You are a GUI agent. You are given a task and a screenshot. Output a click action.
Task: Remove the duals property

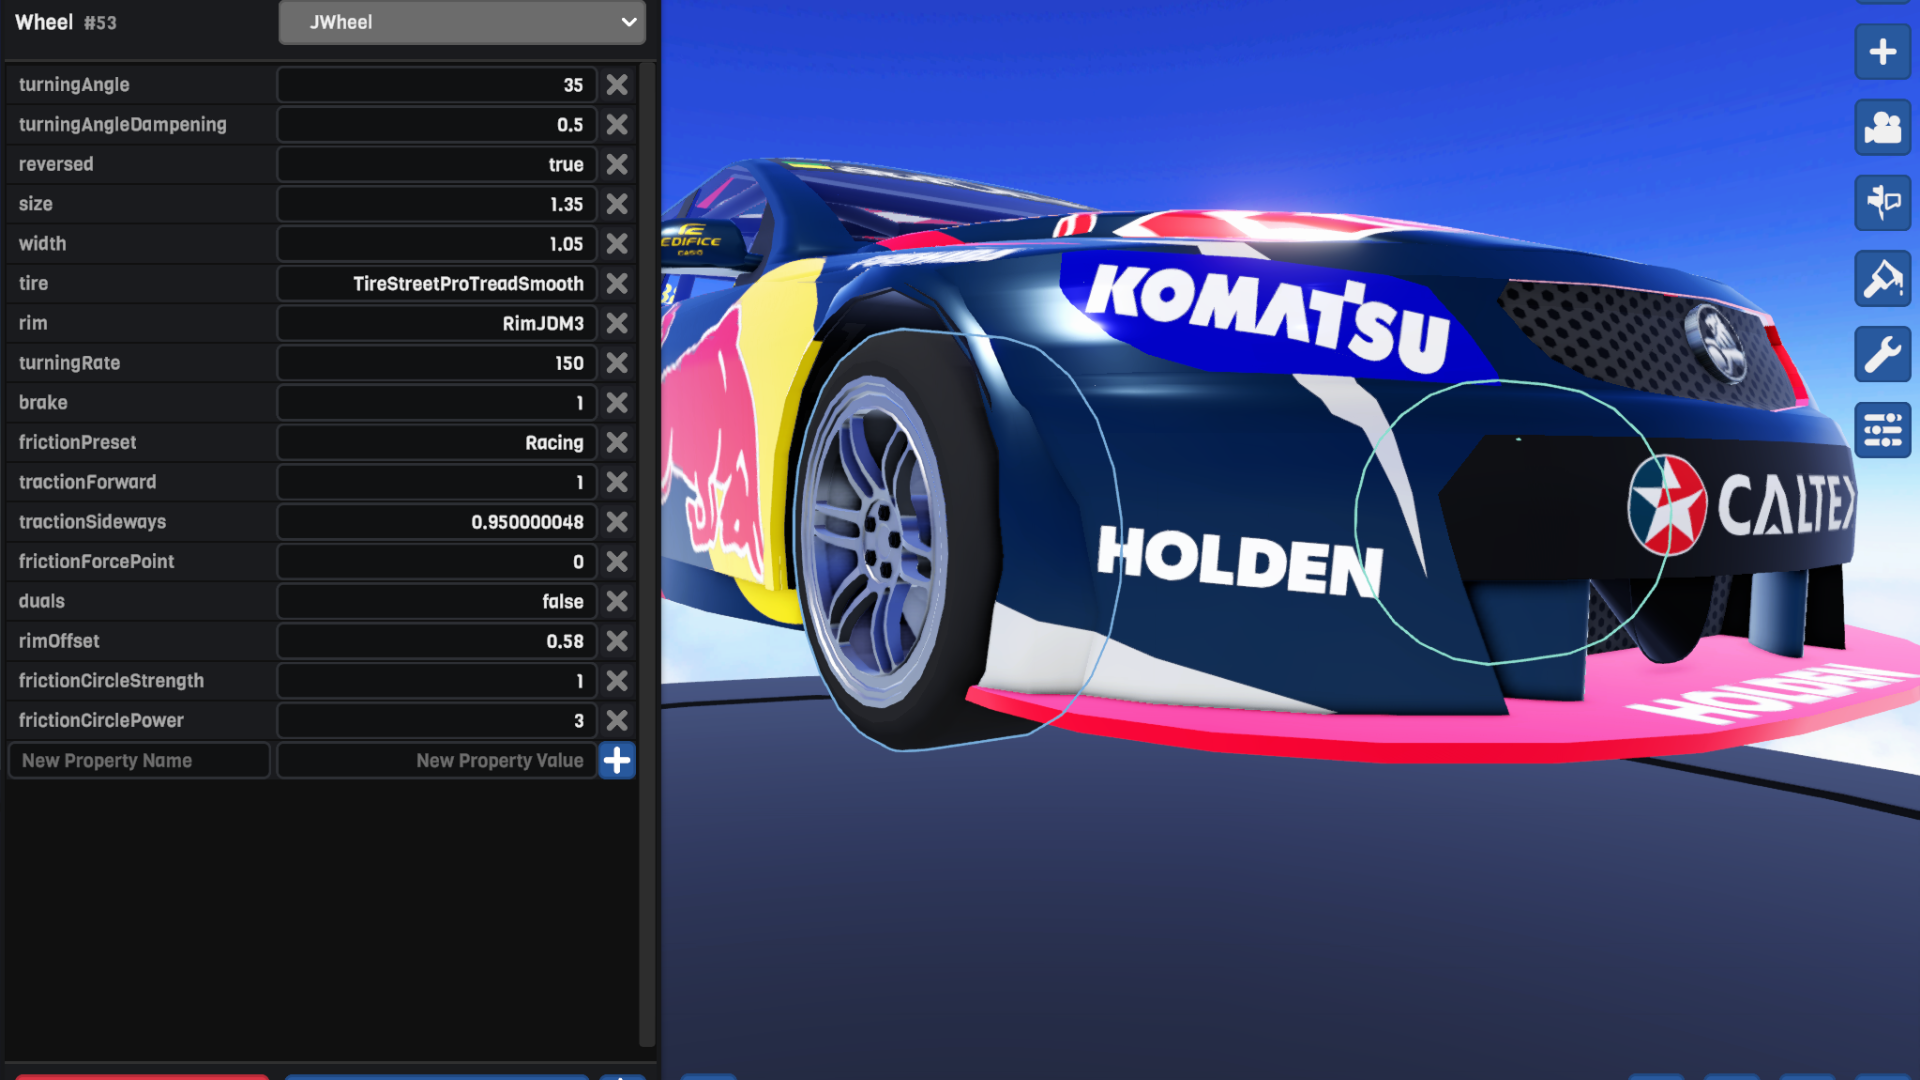pos(617,601)
